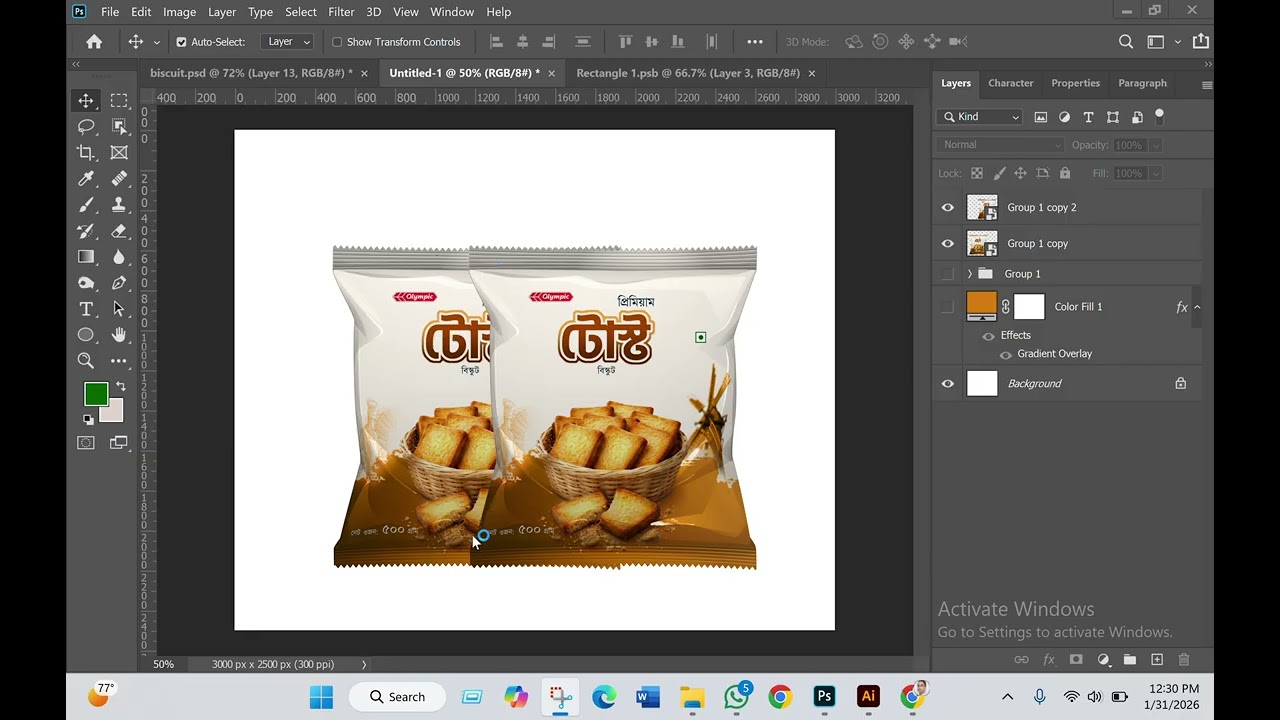Select the Frame tool
The height and width of the screenshot is (720, 1280).
click(119, 153)
